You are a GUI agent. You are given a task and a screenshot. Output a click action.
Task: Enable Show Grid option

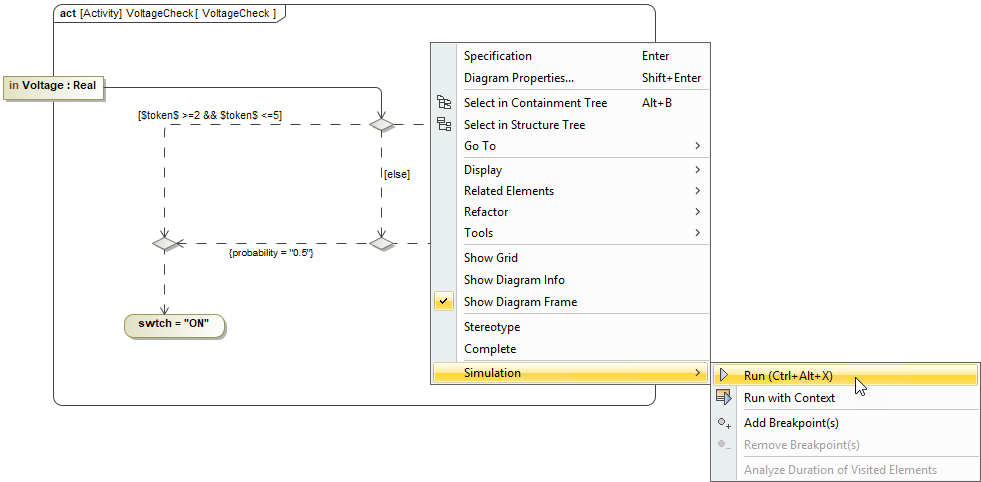coord(491,258)
